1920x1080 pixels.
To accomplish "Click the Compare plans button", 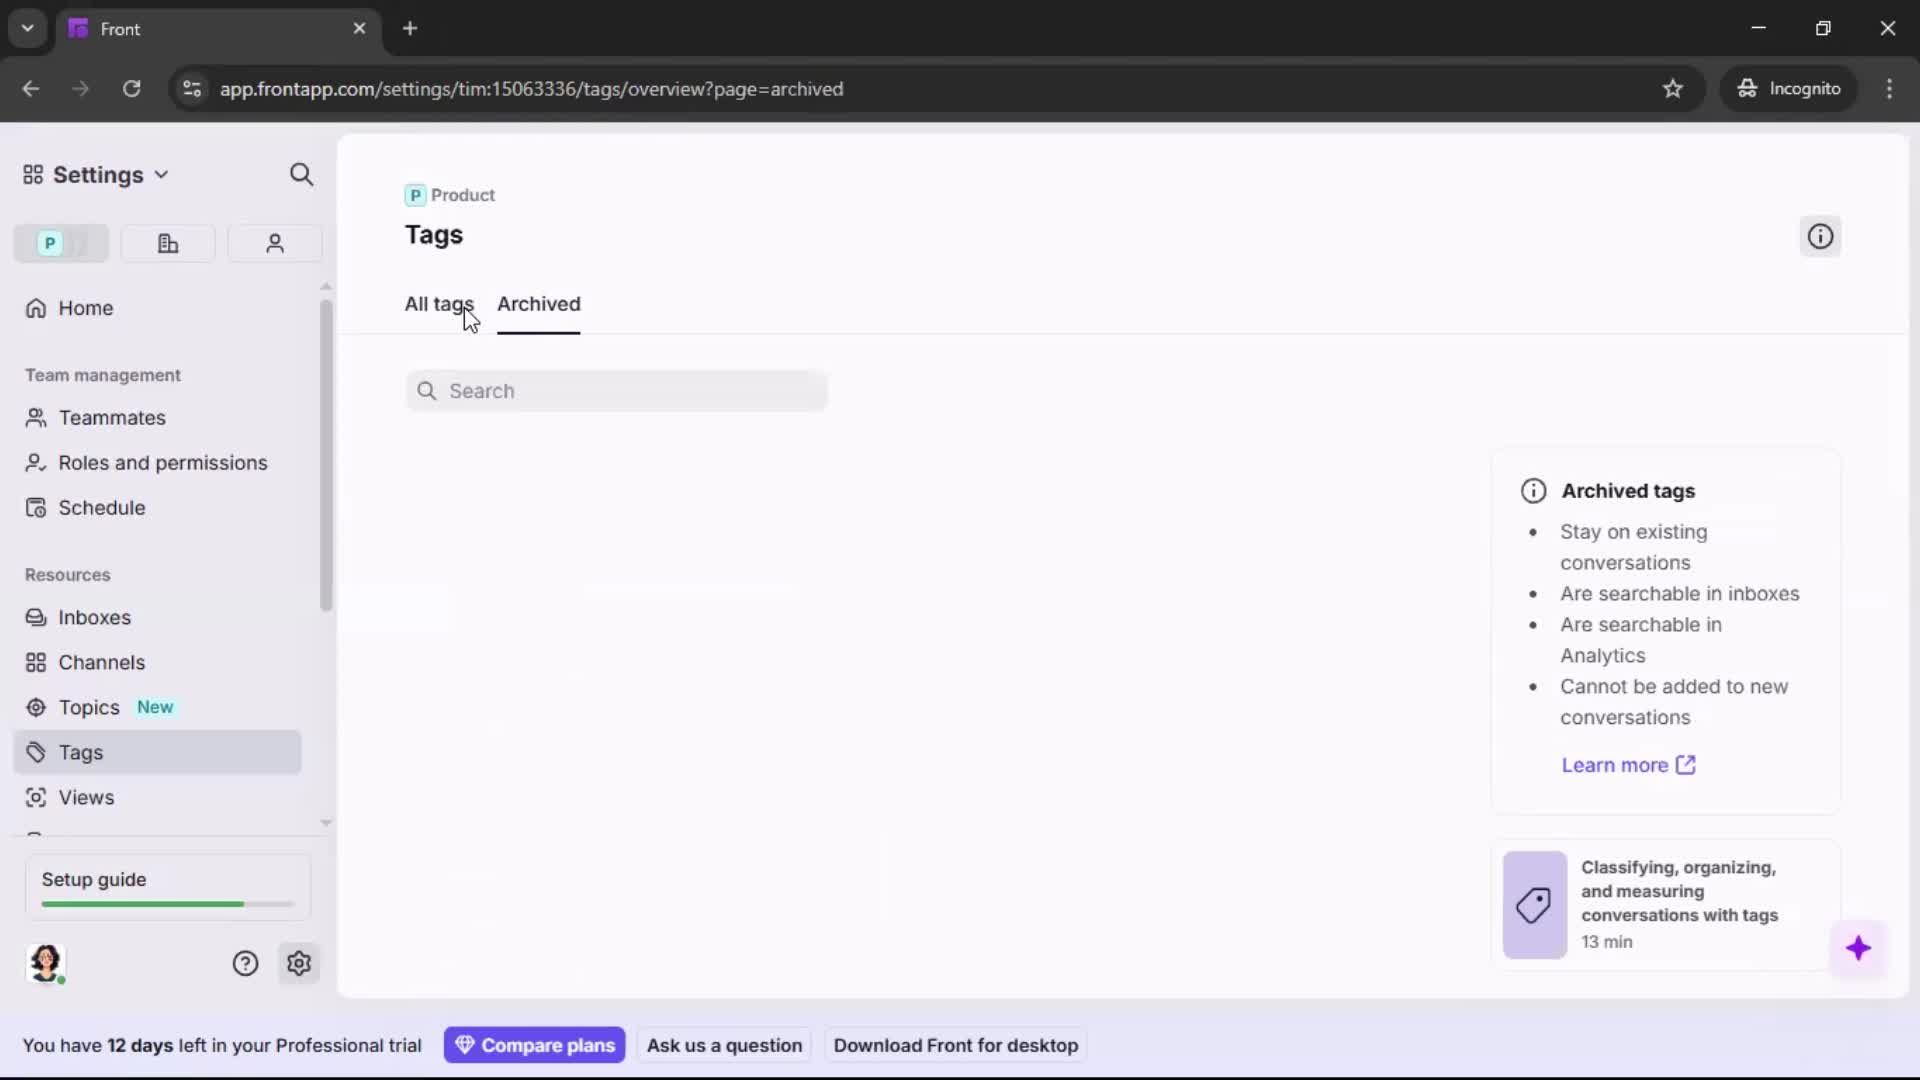I will pos(534,1044).
